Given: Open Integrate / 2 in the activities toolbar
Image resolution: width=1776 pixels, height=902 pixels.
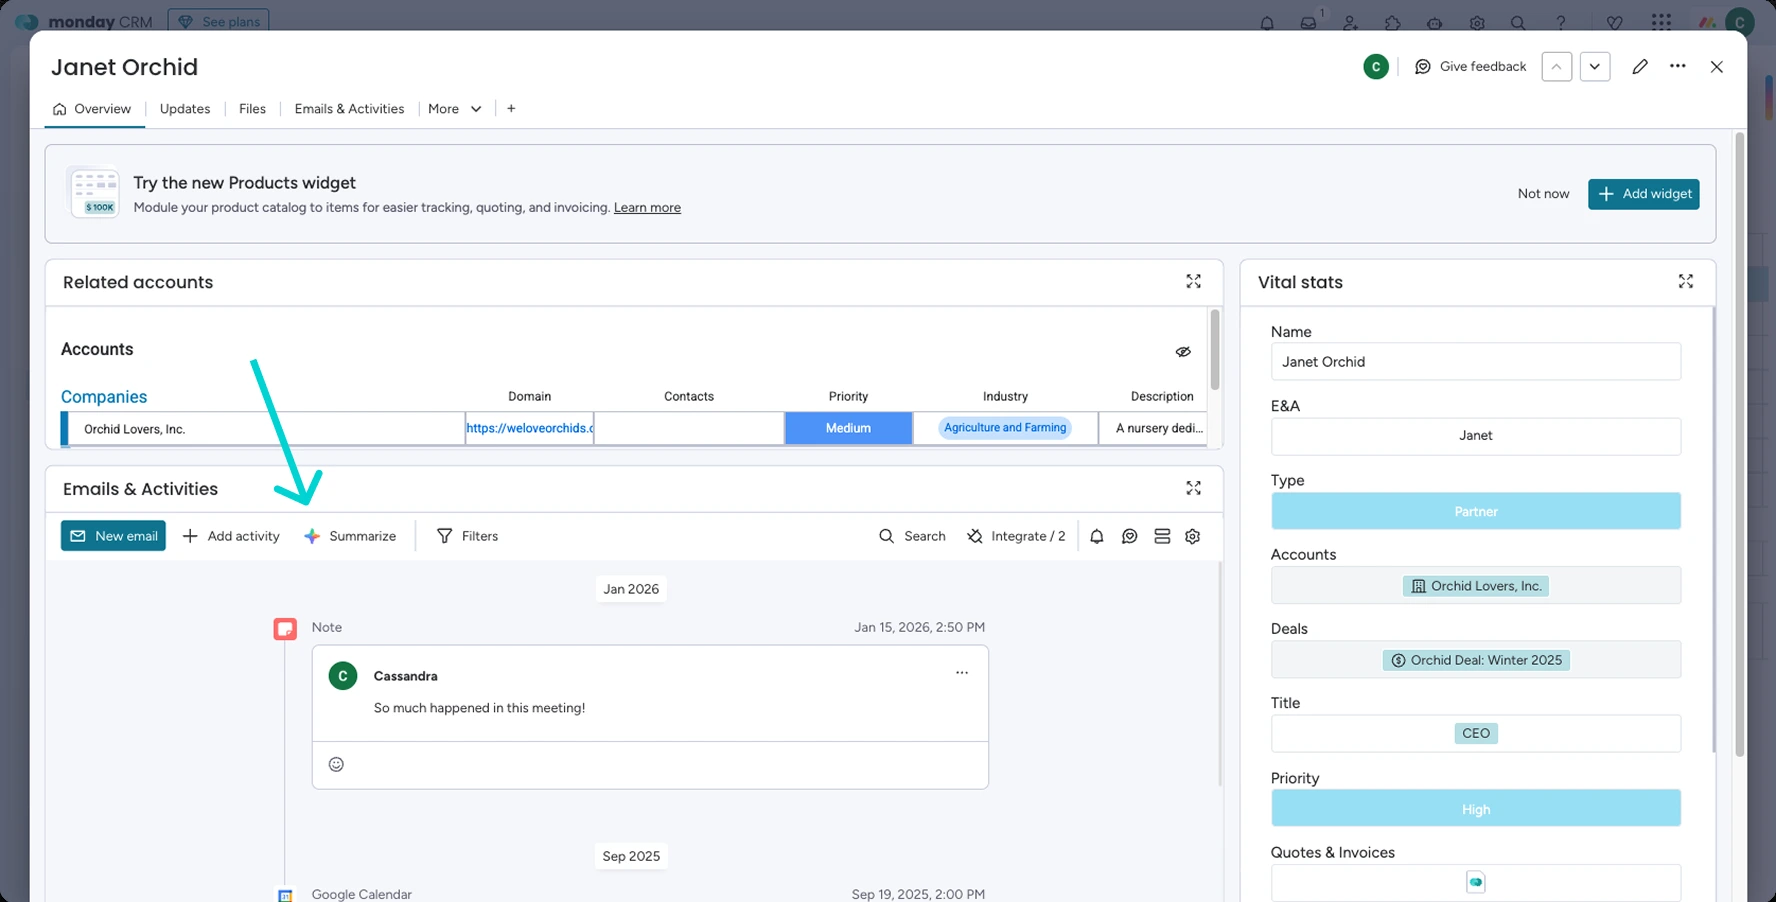Looking at the screenshot, I should (x=1016, y=536).
